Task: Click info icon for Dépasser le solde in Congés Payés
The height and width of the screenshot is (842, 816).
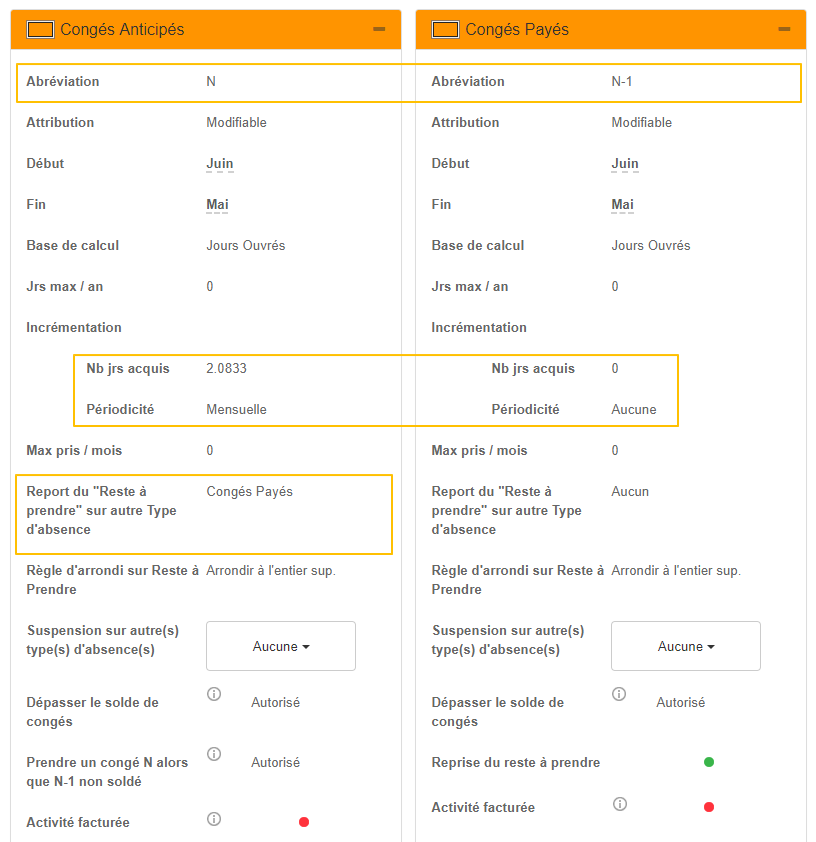Action: click(619, 694)
